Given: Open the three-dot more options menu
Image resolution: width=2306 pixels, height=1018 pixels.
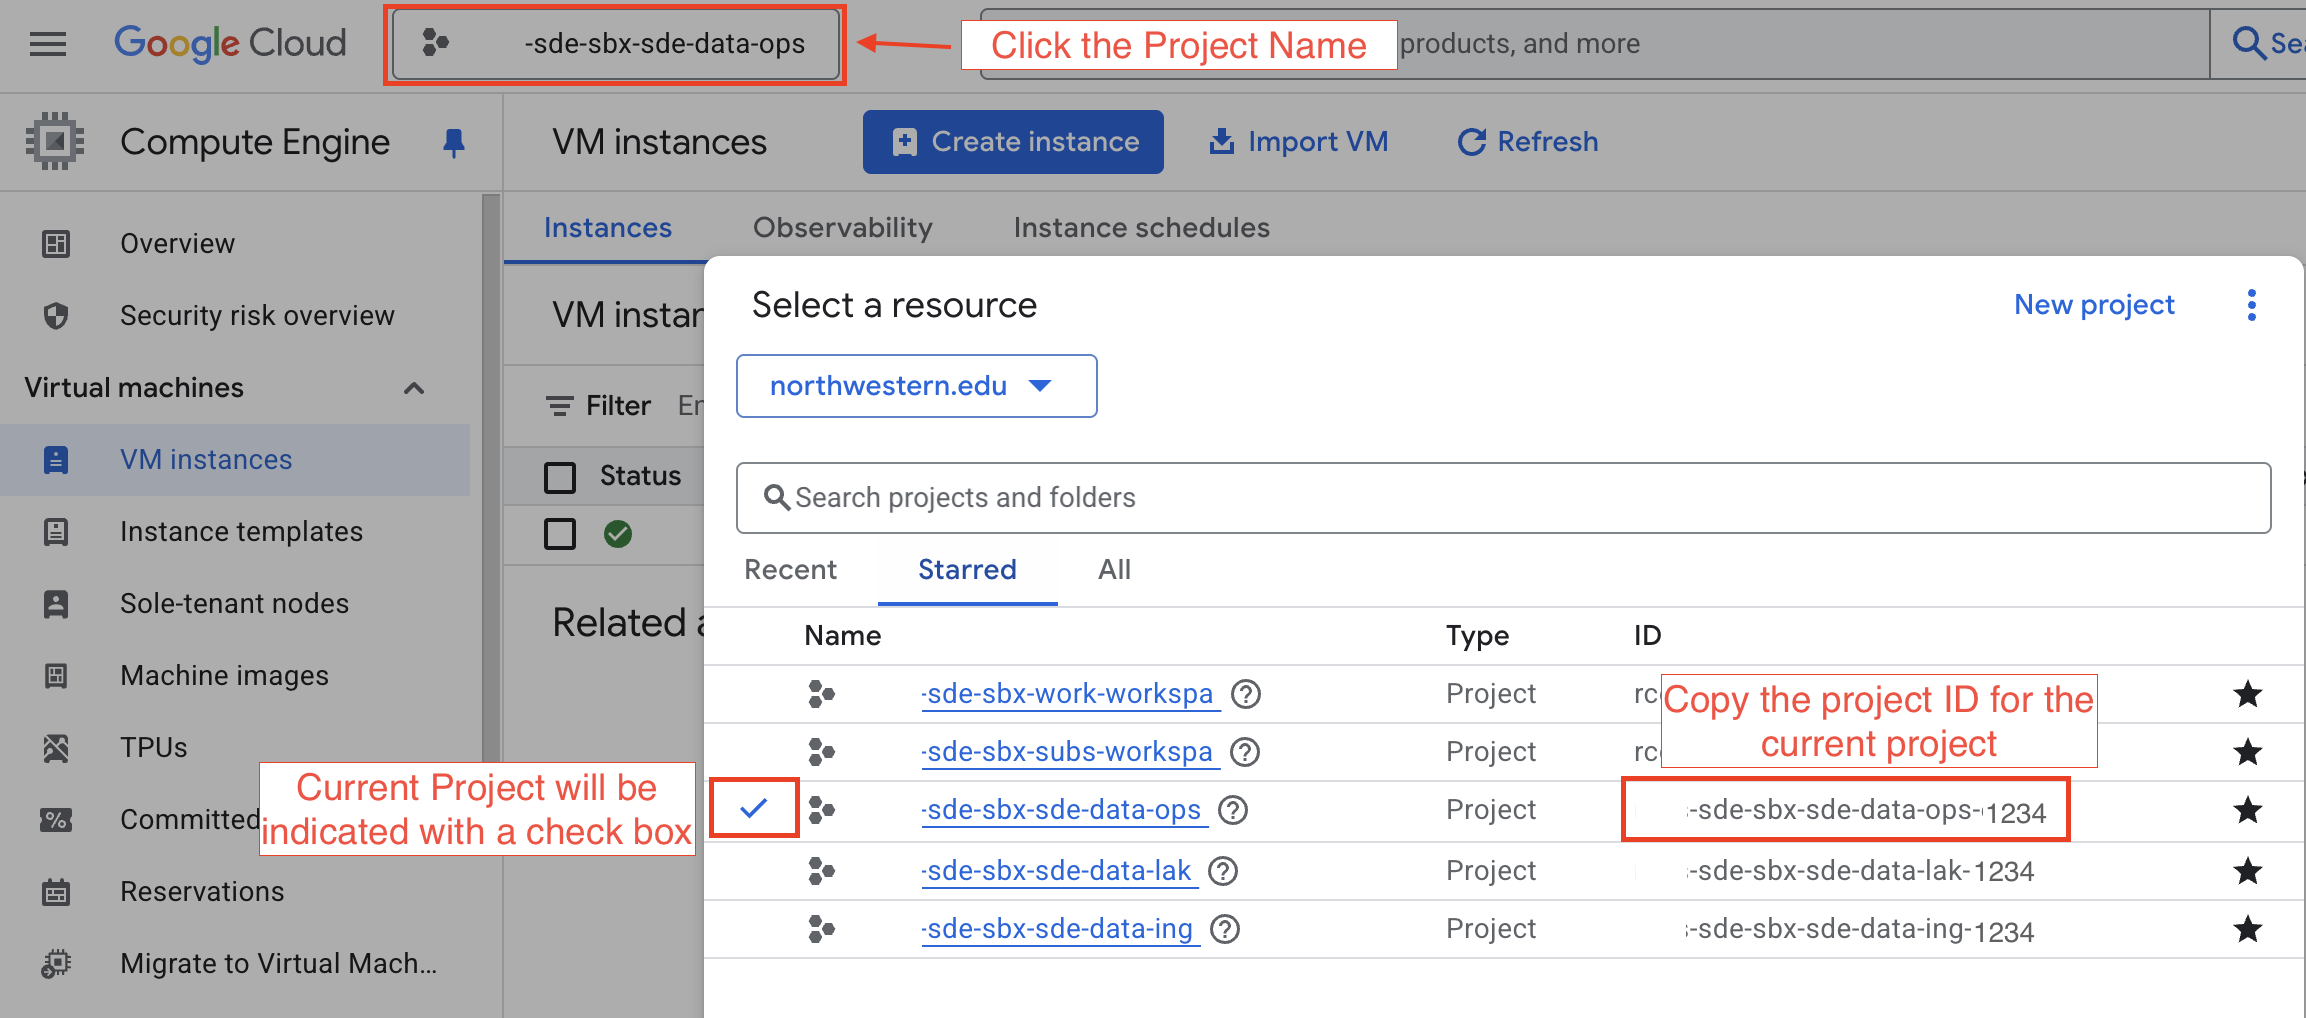Looking at the screenshot, I should (x=2251, y=305).
